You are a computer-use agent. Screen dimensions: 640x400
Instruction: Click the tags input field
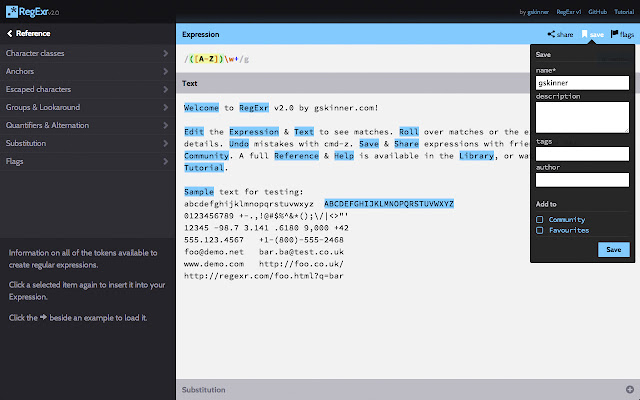click(582, 154)
